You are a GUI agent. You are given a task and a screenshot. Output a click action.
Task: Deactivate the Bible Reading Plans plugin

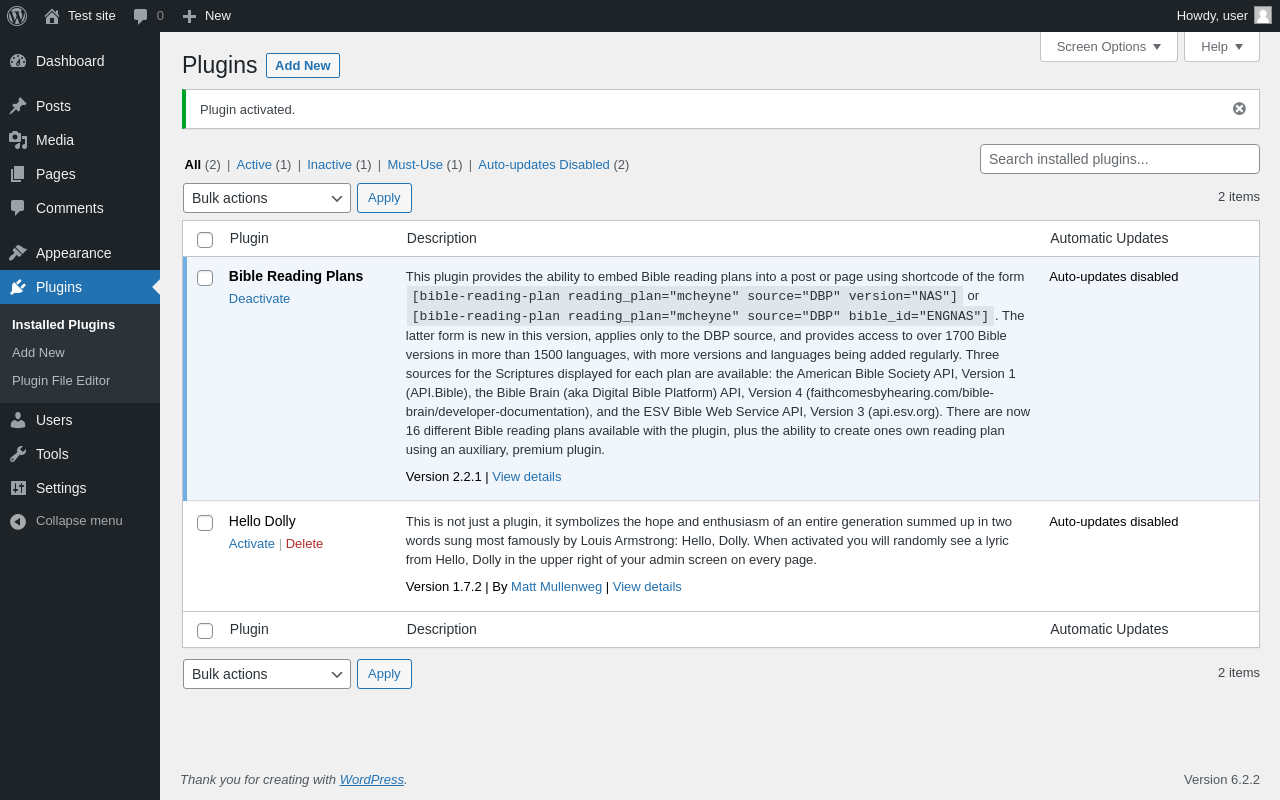pos(259,299)
